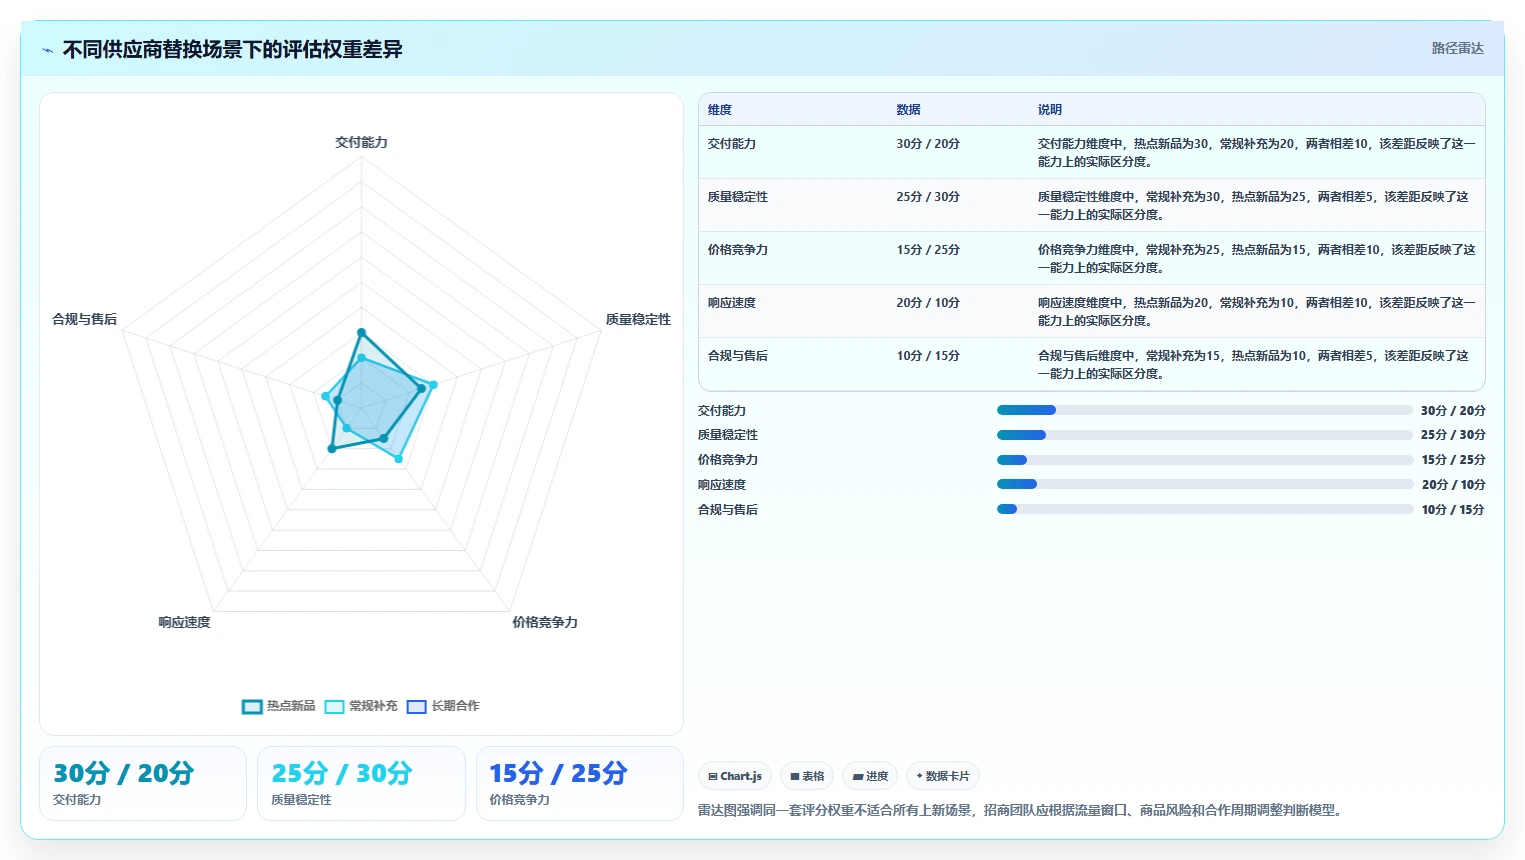Open the 30分 / 20分 交付能力 card
The height and width of the screenshot is (860, 1525).
(x=143, y=783)
